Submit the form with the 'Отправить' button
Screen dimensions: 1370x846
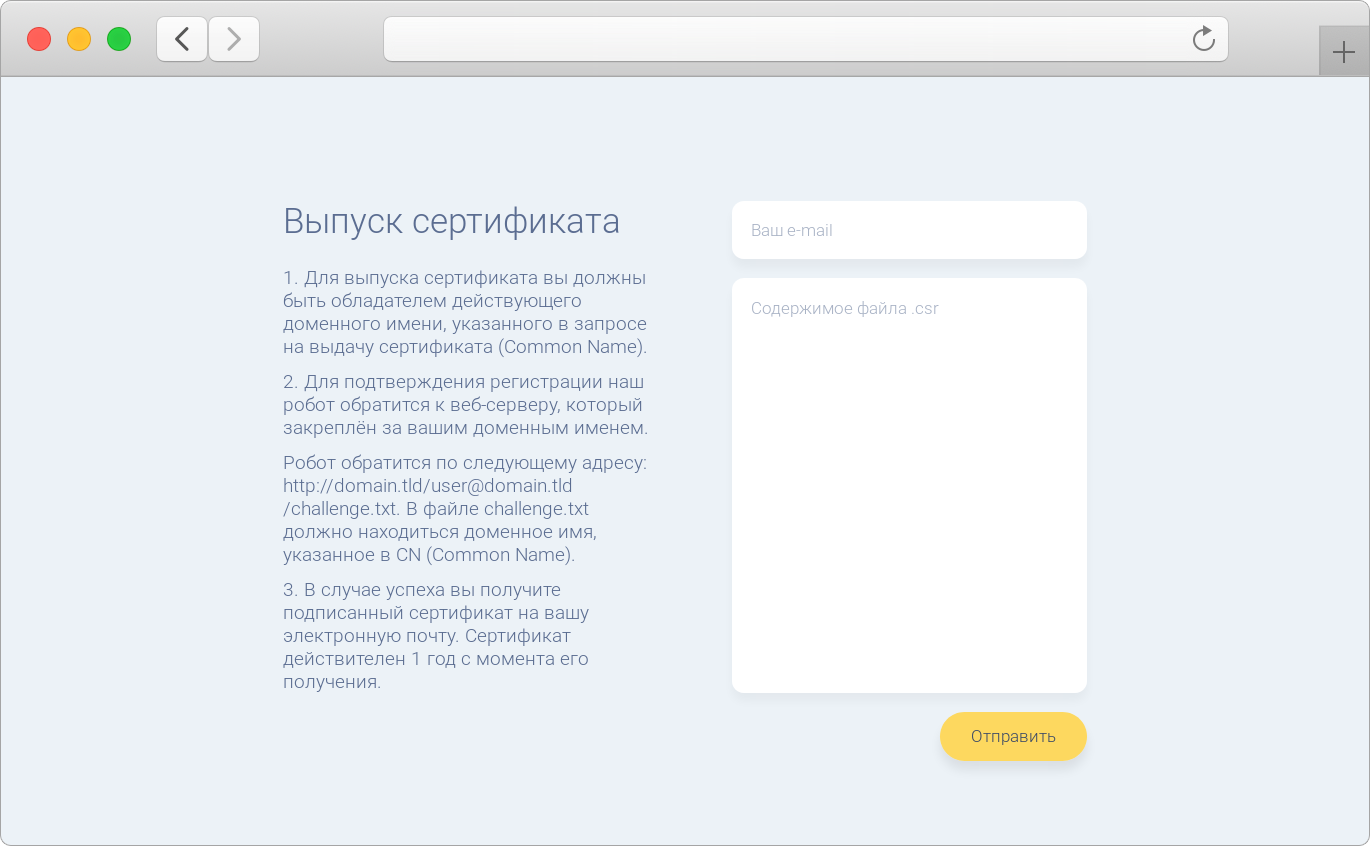pyautogui.click(x=1013, y=737)
